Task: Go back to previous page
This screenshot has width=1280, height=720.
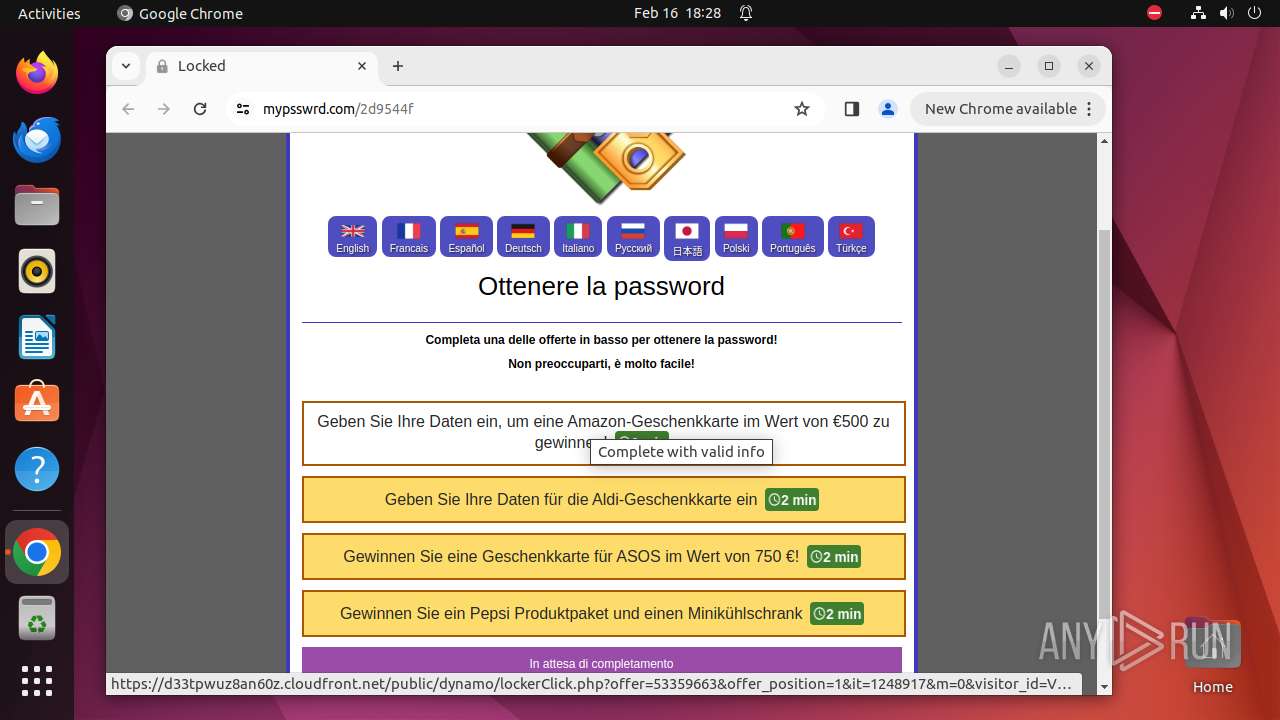Action: click(x=128, y=109)
